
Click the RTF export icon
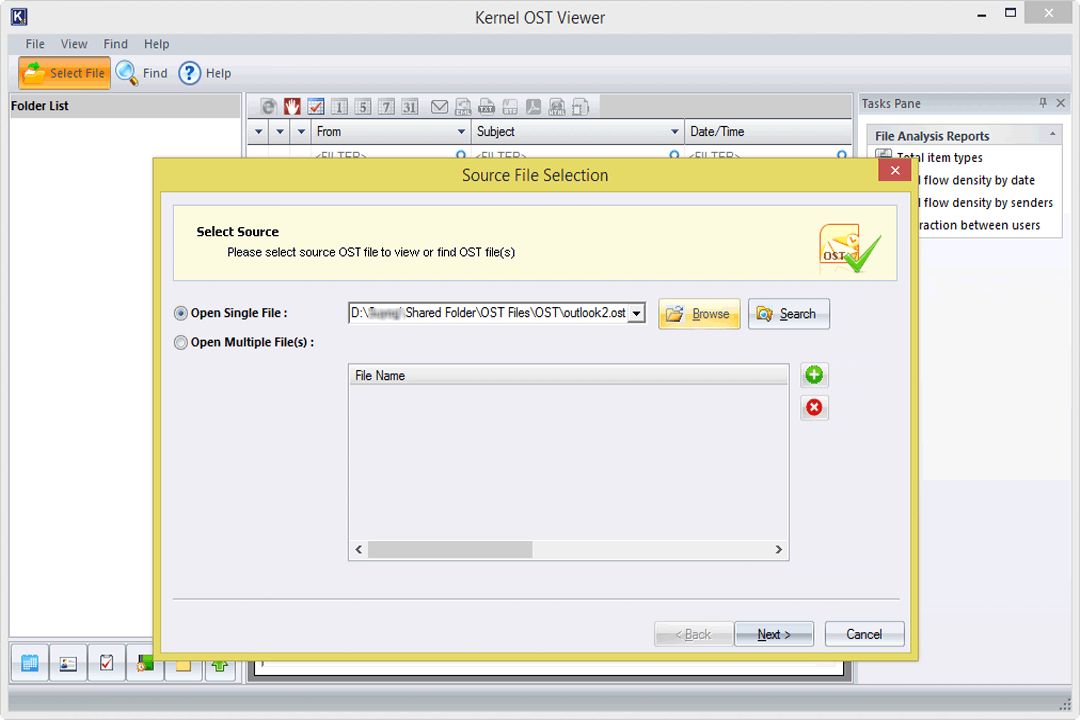tap(510, 107)
